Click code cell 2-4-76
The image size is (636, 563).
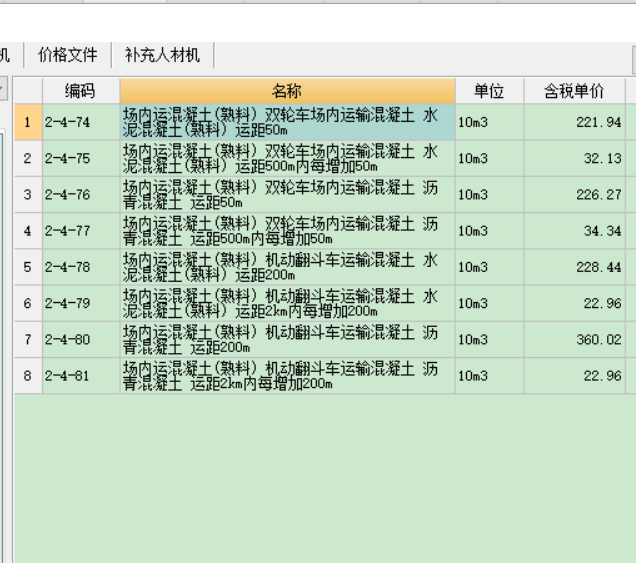(x=81, y=195)
